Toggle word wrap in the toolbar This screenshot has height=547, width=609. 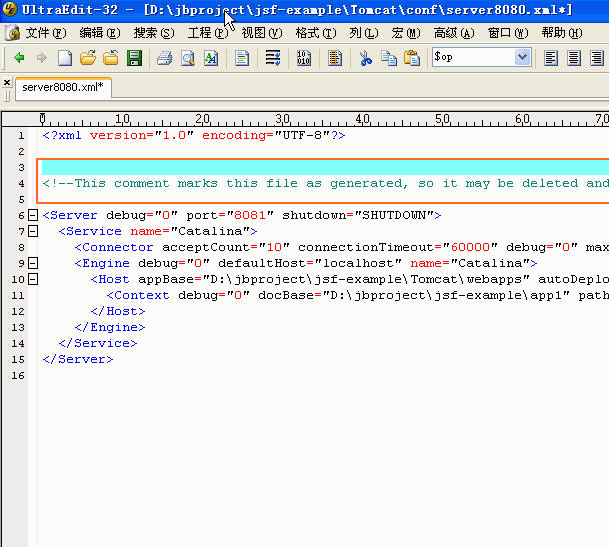273,58
